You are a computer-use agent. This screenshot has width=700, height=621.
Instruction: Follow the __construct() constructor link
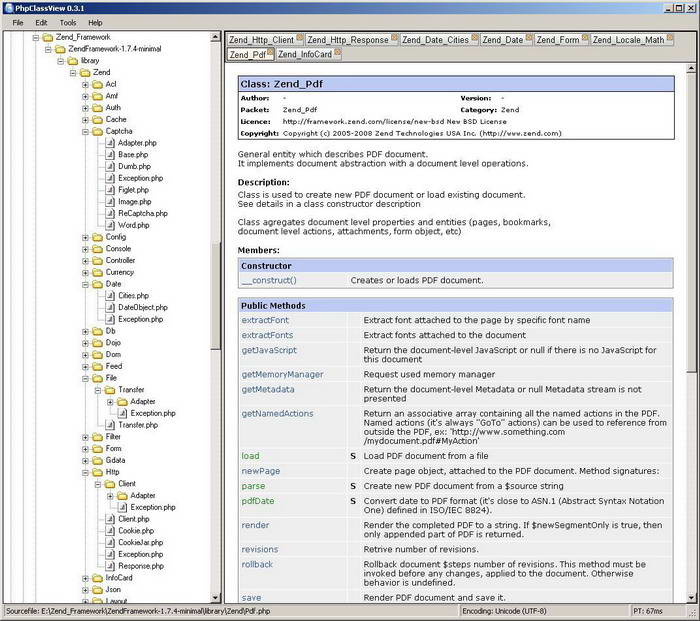[x=269, y=281]
